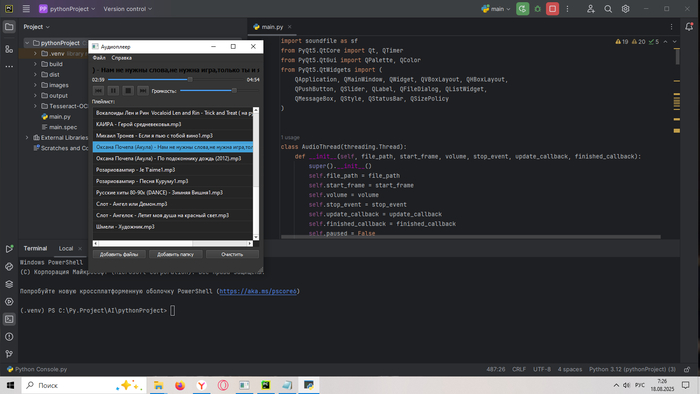The width and height of the screenshot is (700, 394).
Task: Click the playlist vertical scrollbar
Action: click(256, 174)
